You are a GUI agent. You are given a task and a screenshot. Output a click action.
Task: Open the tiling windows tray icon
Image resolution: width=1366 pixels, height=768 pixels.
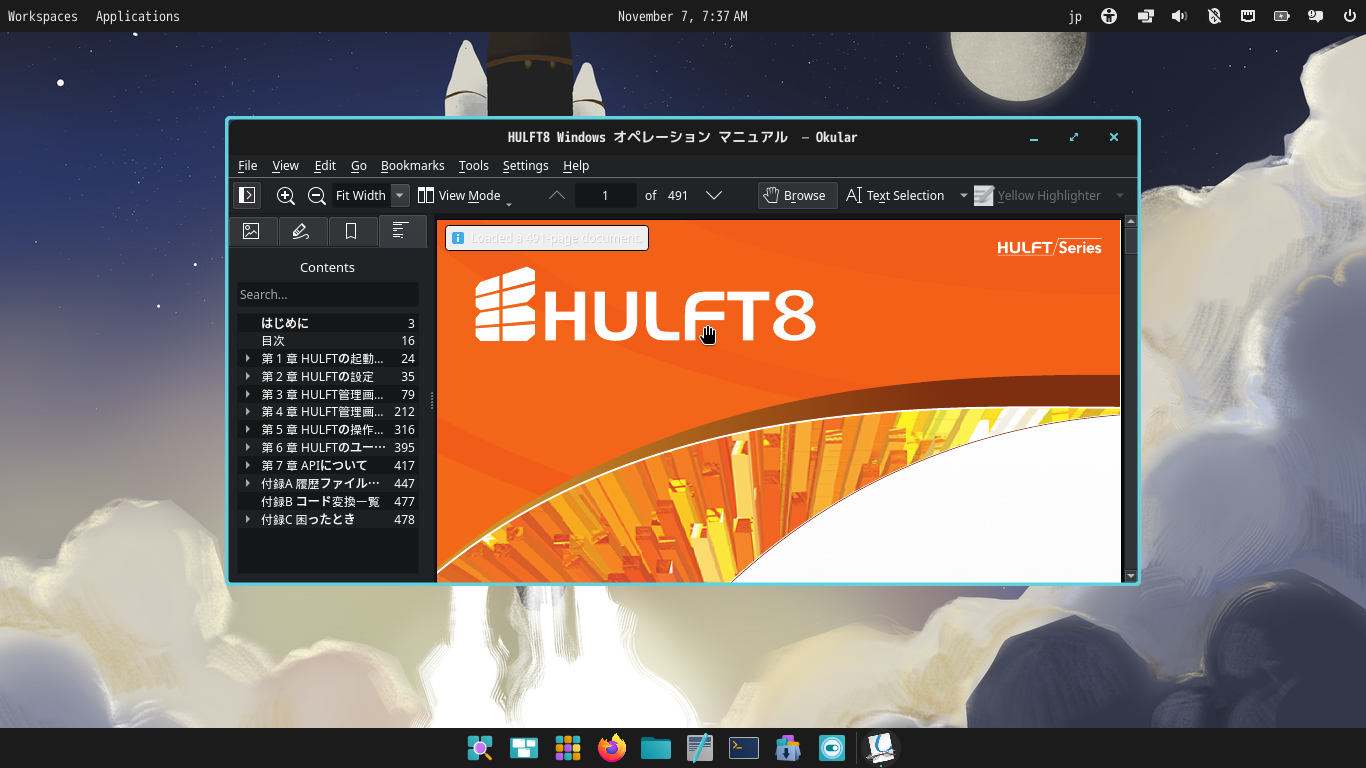coord(1144,16)
